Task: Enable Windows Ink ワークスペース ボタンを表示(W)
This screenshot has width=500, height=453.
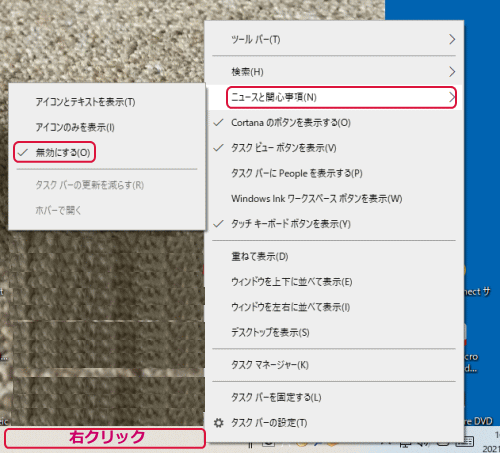Action: click(334, 199)
